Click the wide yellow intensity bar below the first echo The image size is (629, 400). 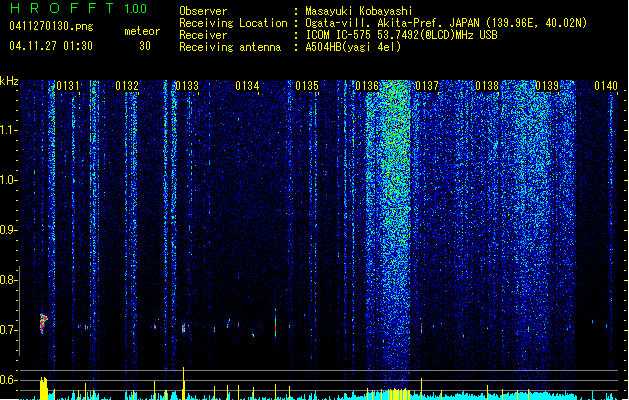pos(43,388)
